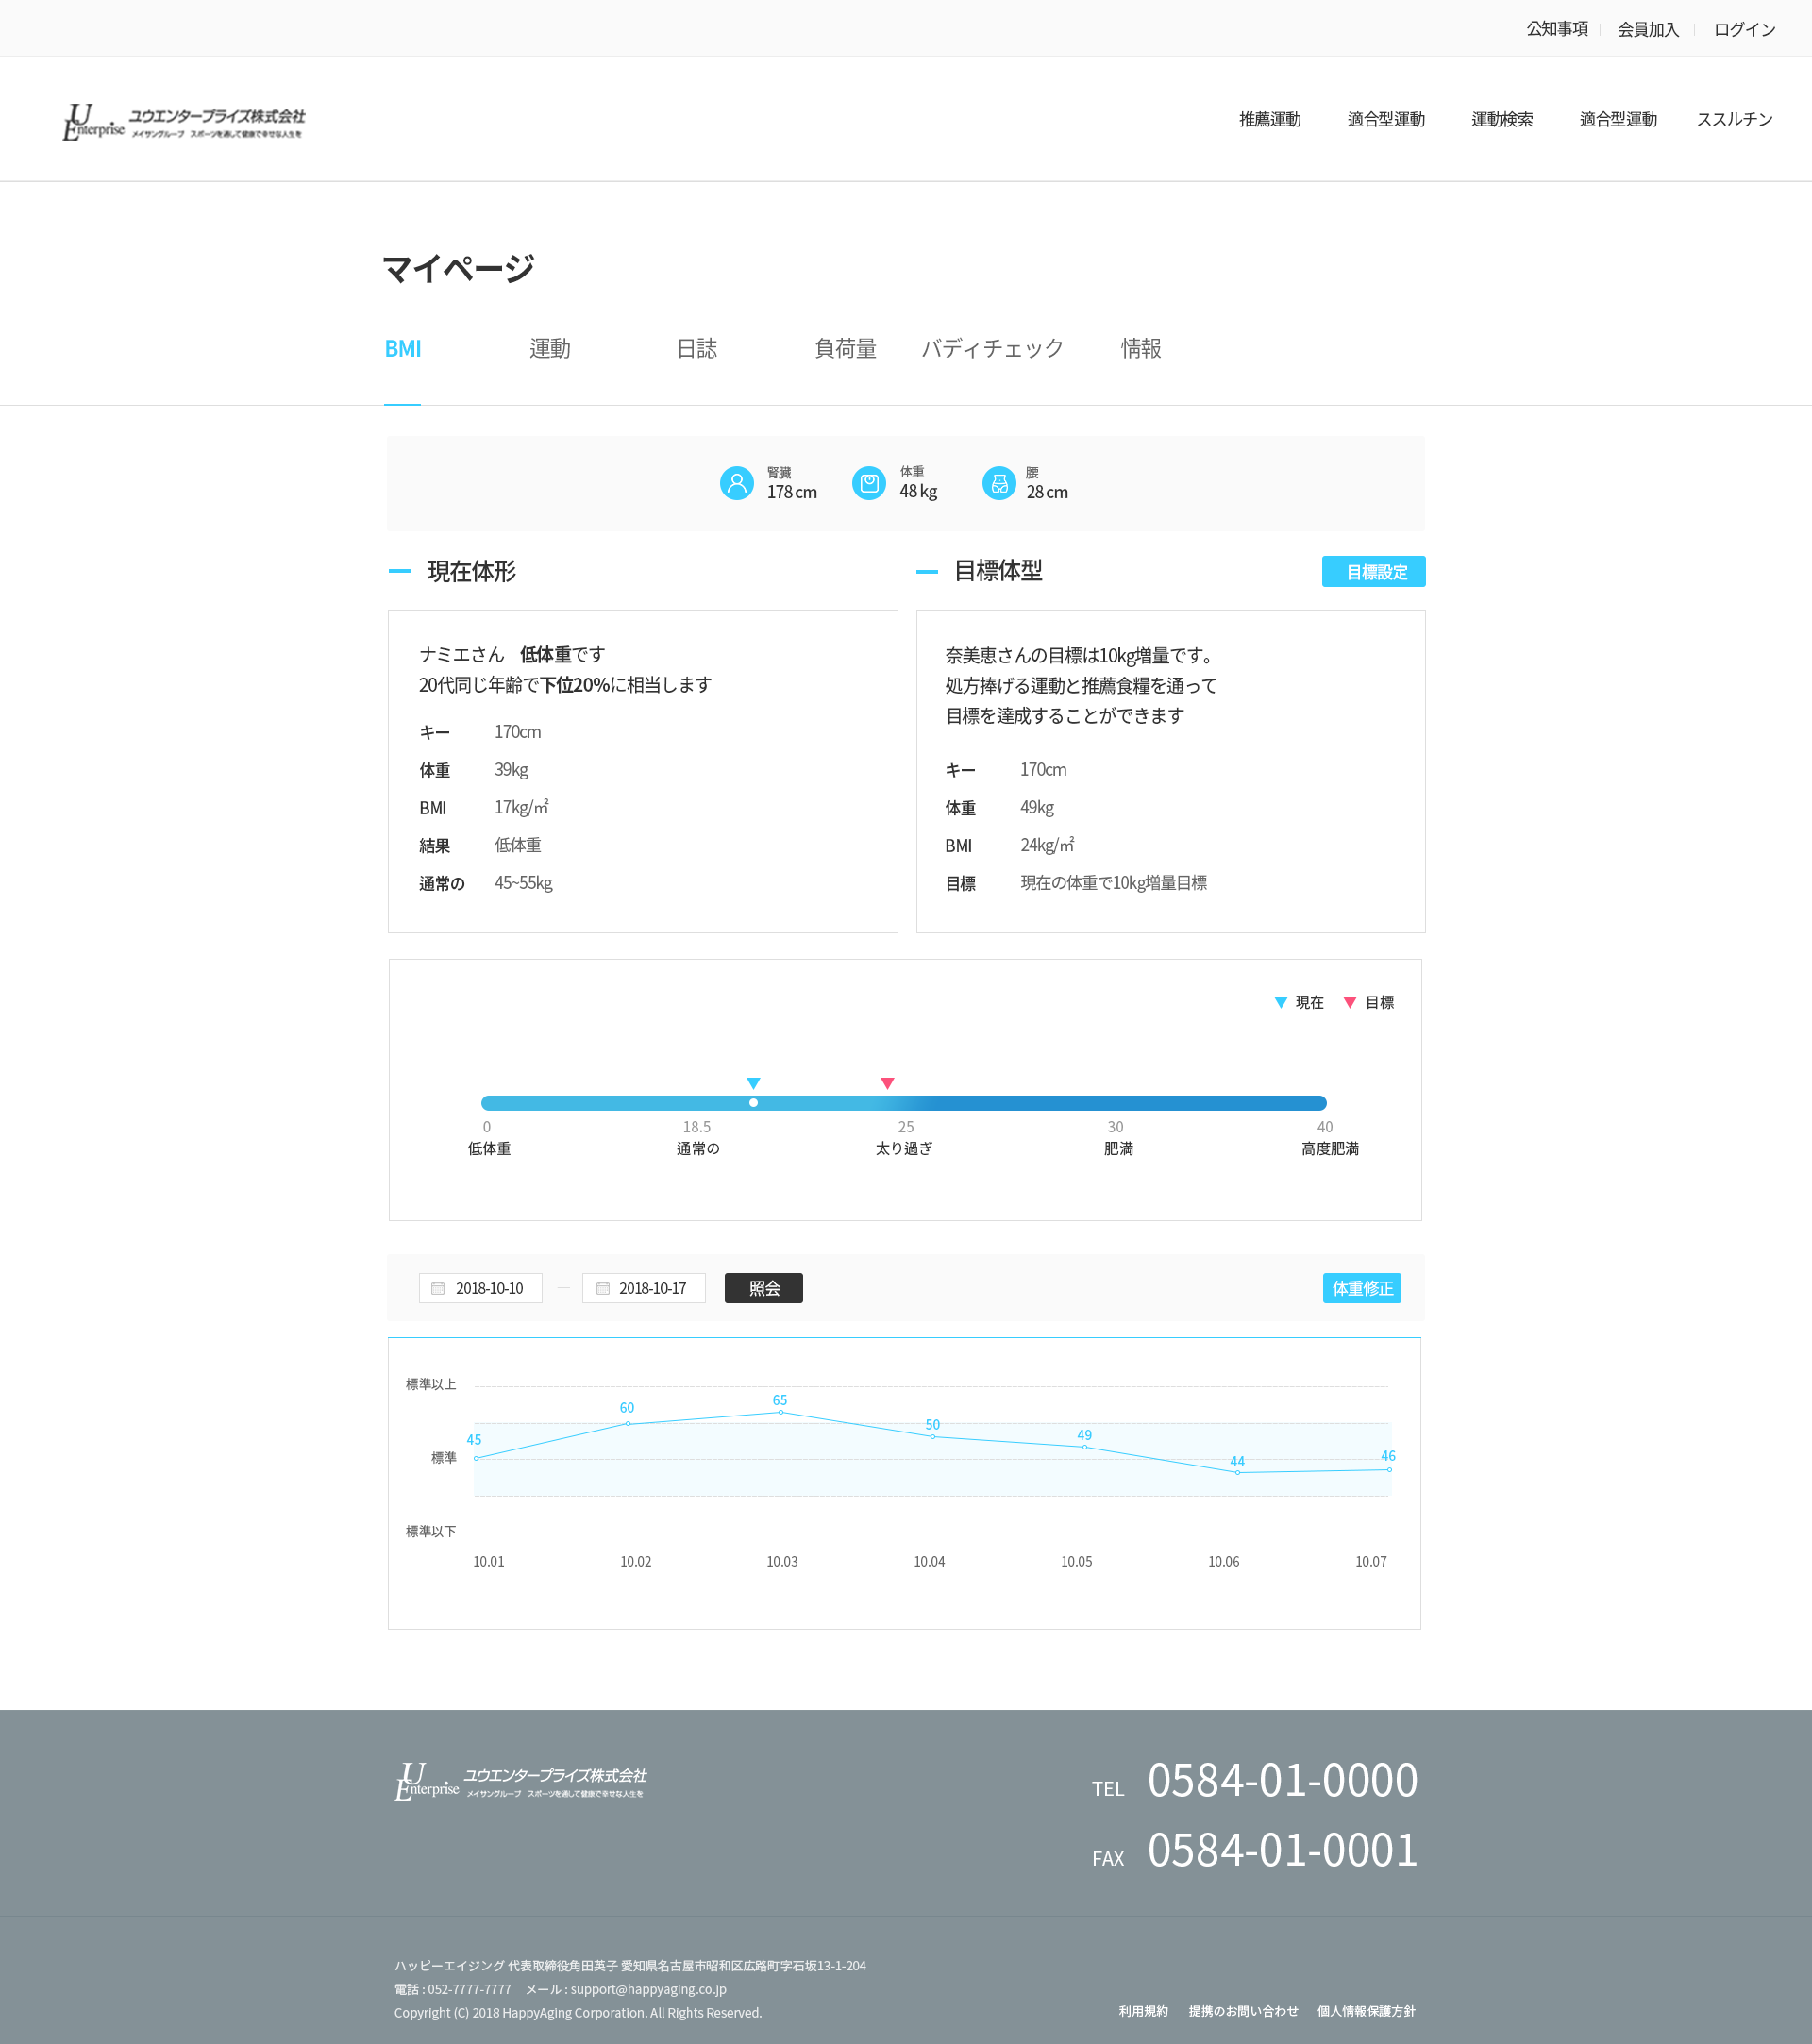Click the dot handle on the BMI scale bar
The height and width of the screenshot is (2044, 1812).
point(753,1102)
